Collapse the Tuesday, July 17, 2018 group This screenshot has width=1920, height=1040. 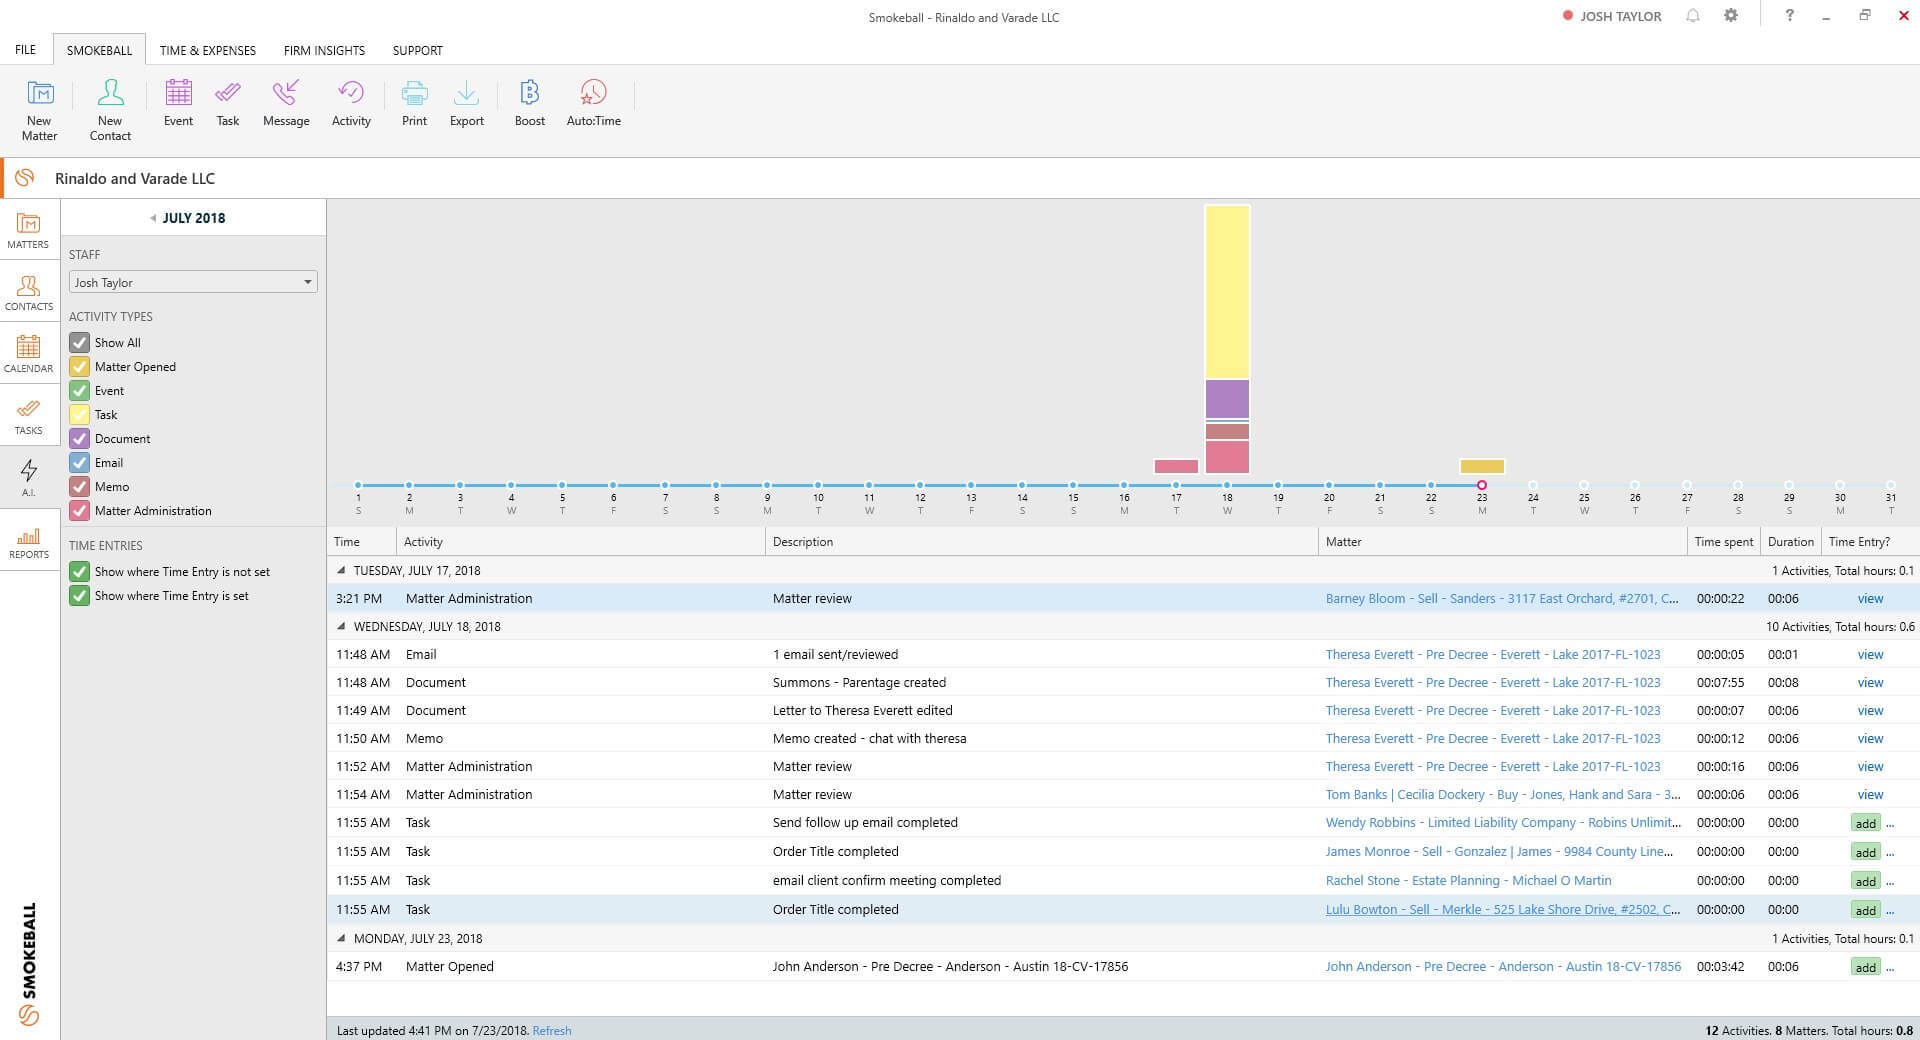click(x=341, y=570)
